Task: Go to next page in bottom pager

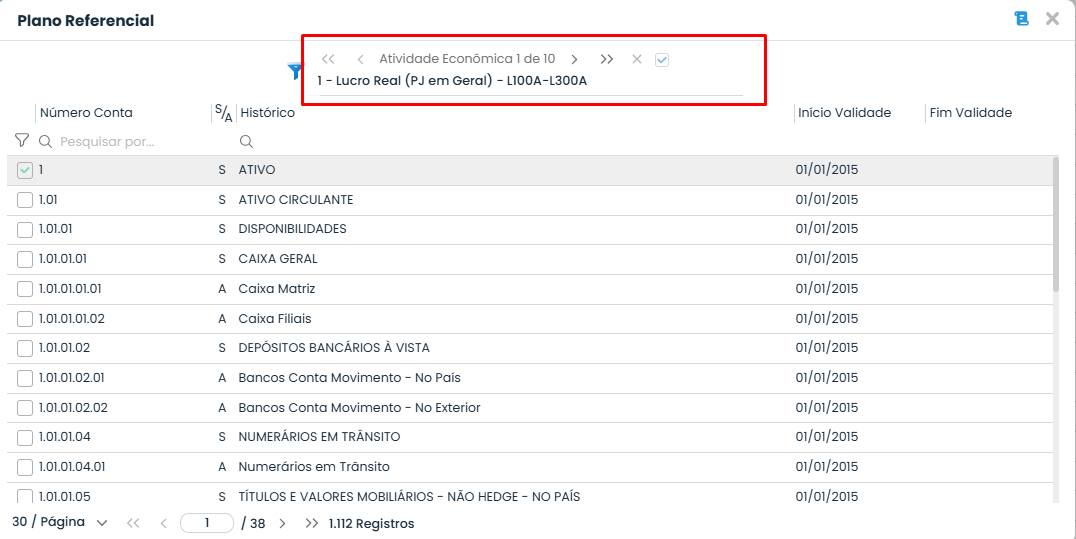Action: point(282,523)
